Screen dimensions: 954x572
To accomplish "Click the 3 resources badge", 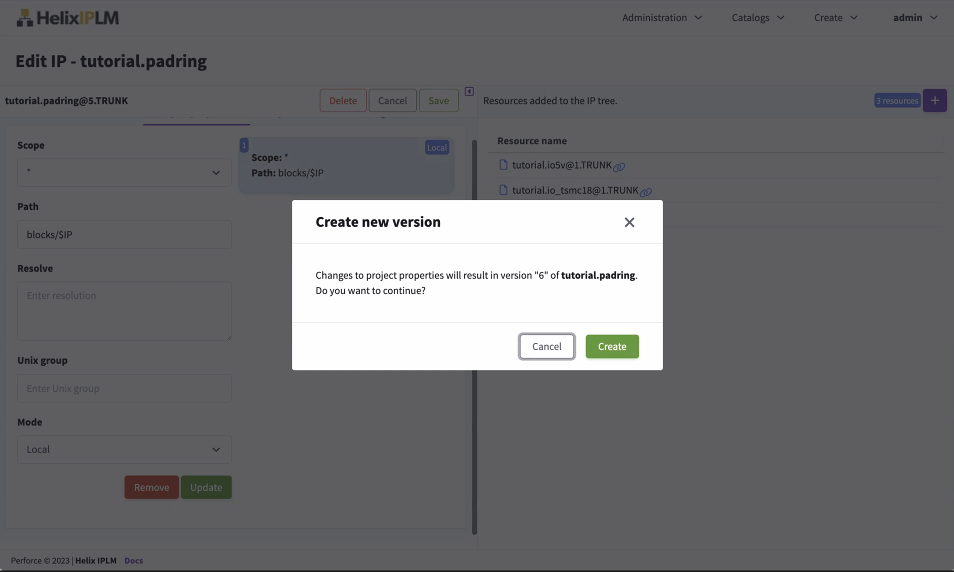I will click(897, 101).
